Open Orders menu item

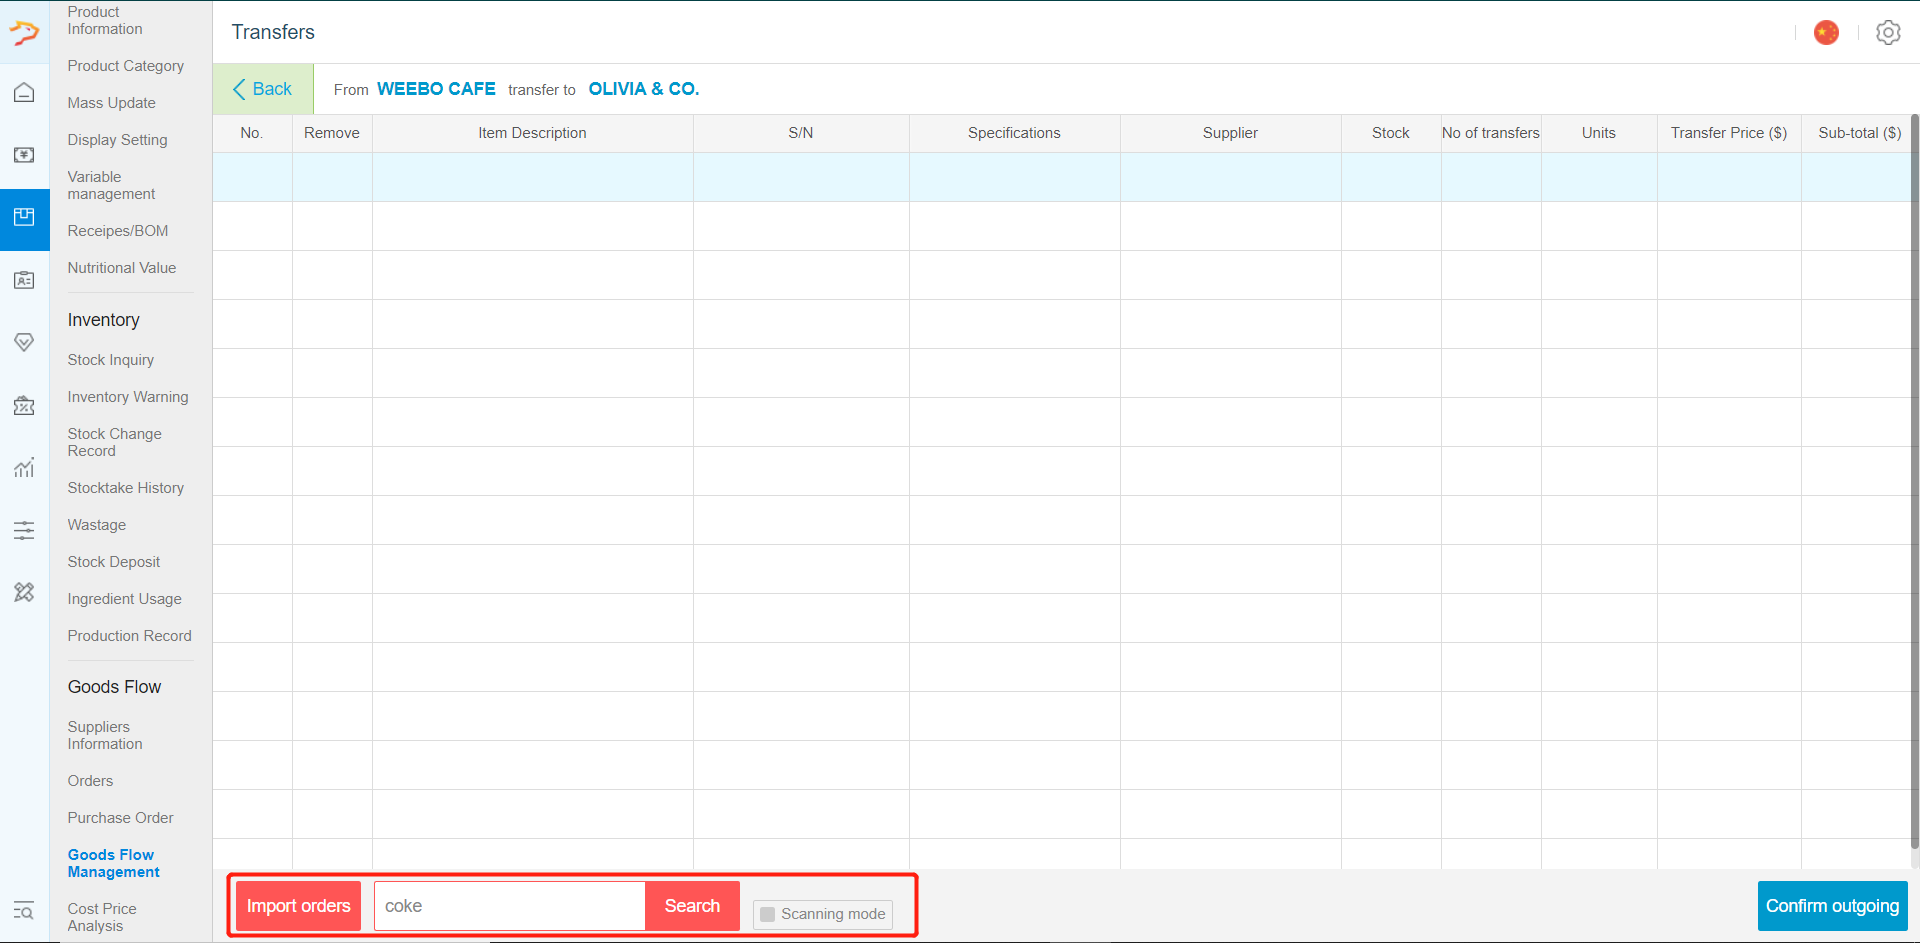pos(90,781)
